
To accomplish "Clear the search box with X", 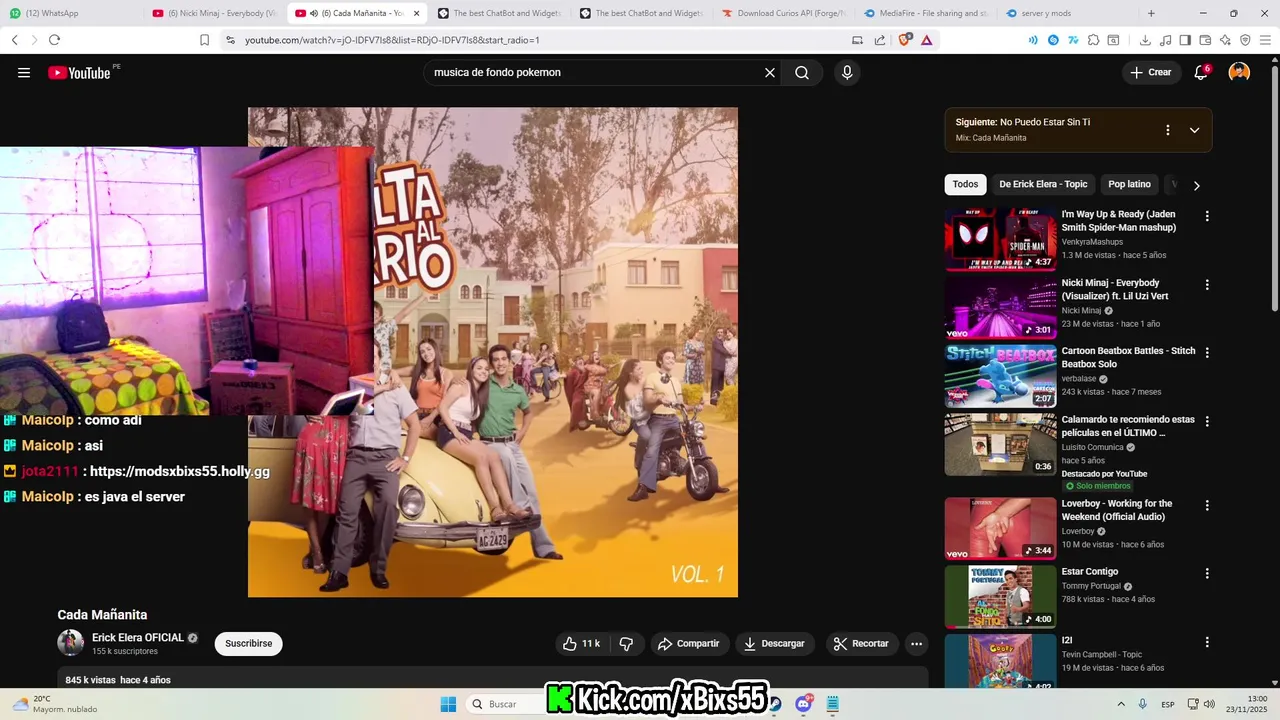I will [x=770, y=72].
